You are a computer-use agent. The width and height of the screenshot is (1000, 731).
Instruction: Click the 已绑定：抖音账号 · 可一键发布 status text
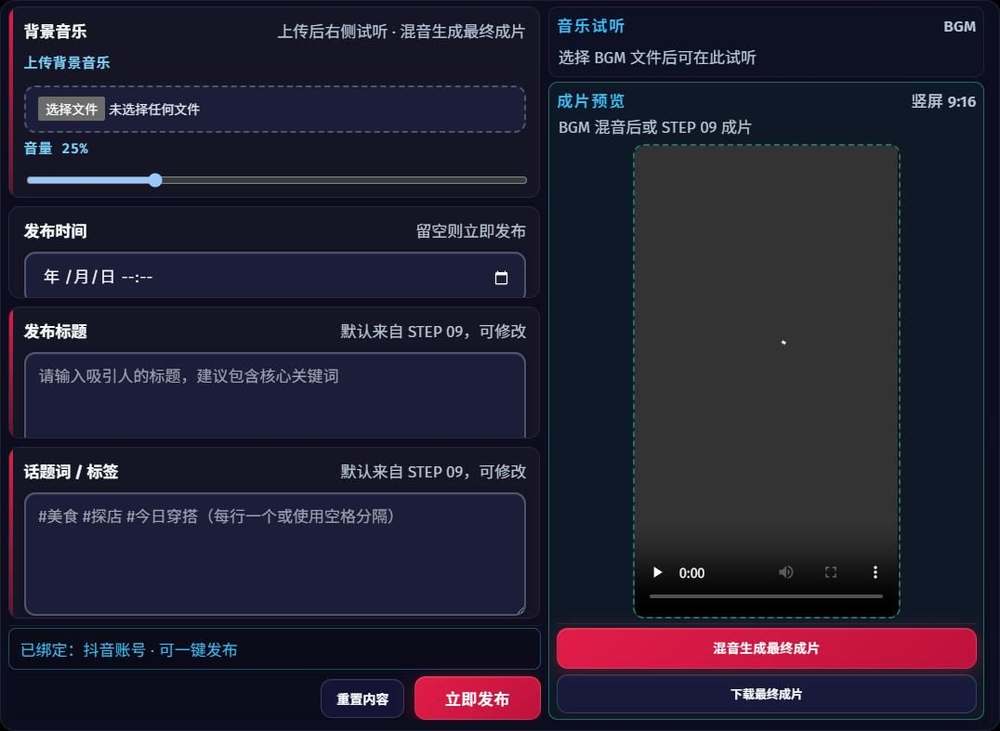pyautogui.click(x=129, y=649)
